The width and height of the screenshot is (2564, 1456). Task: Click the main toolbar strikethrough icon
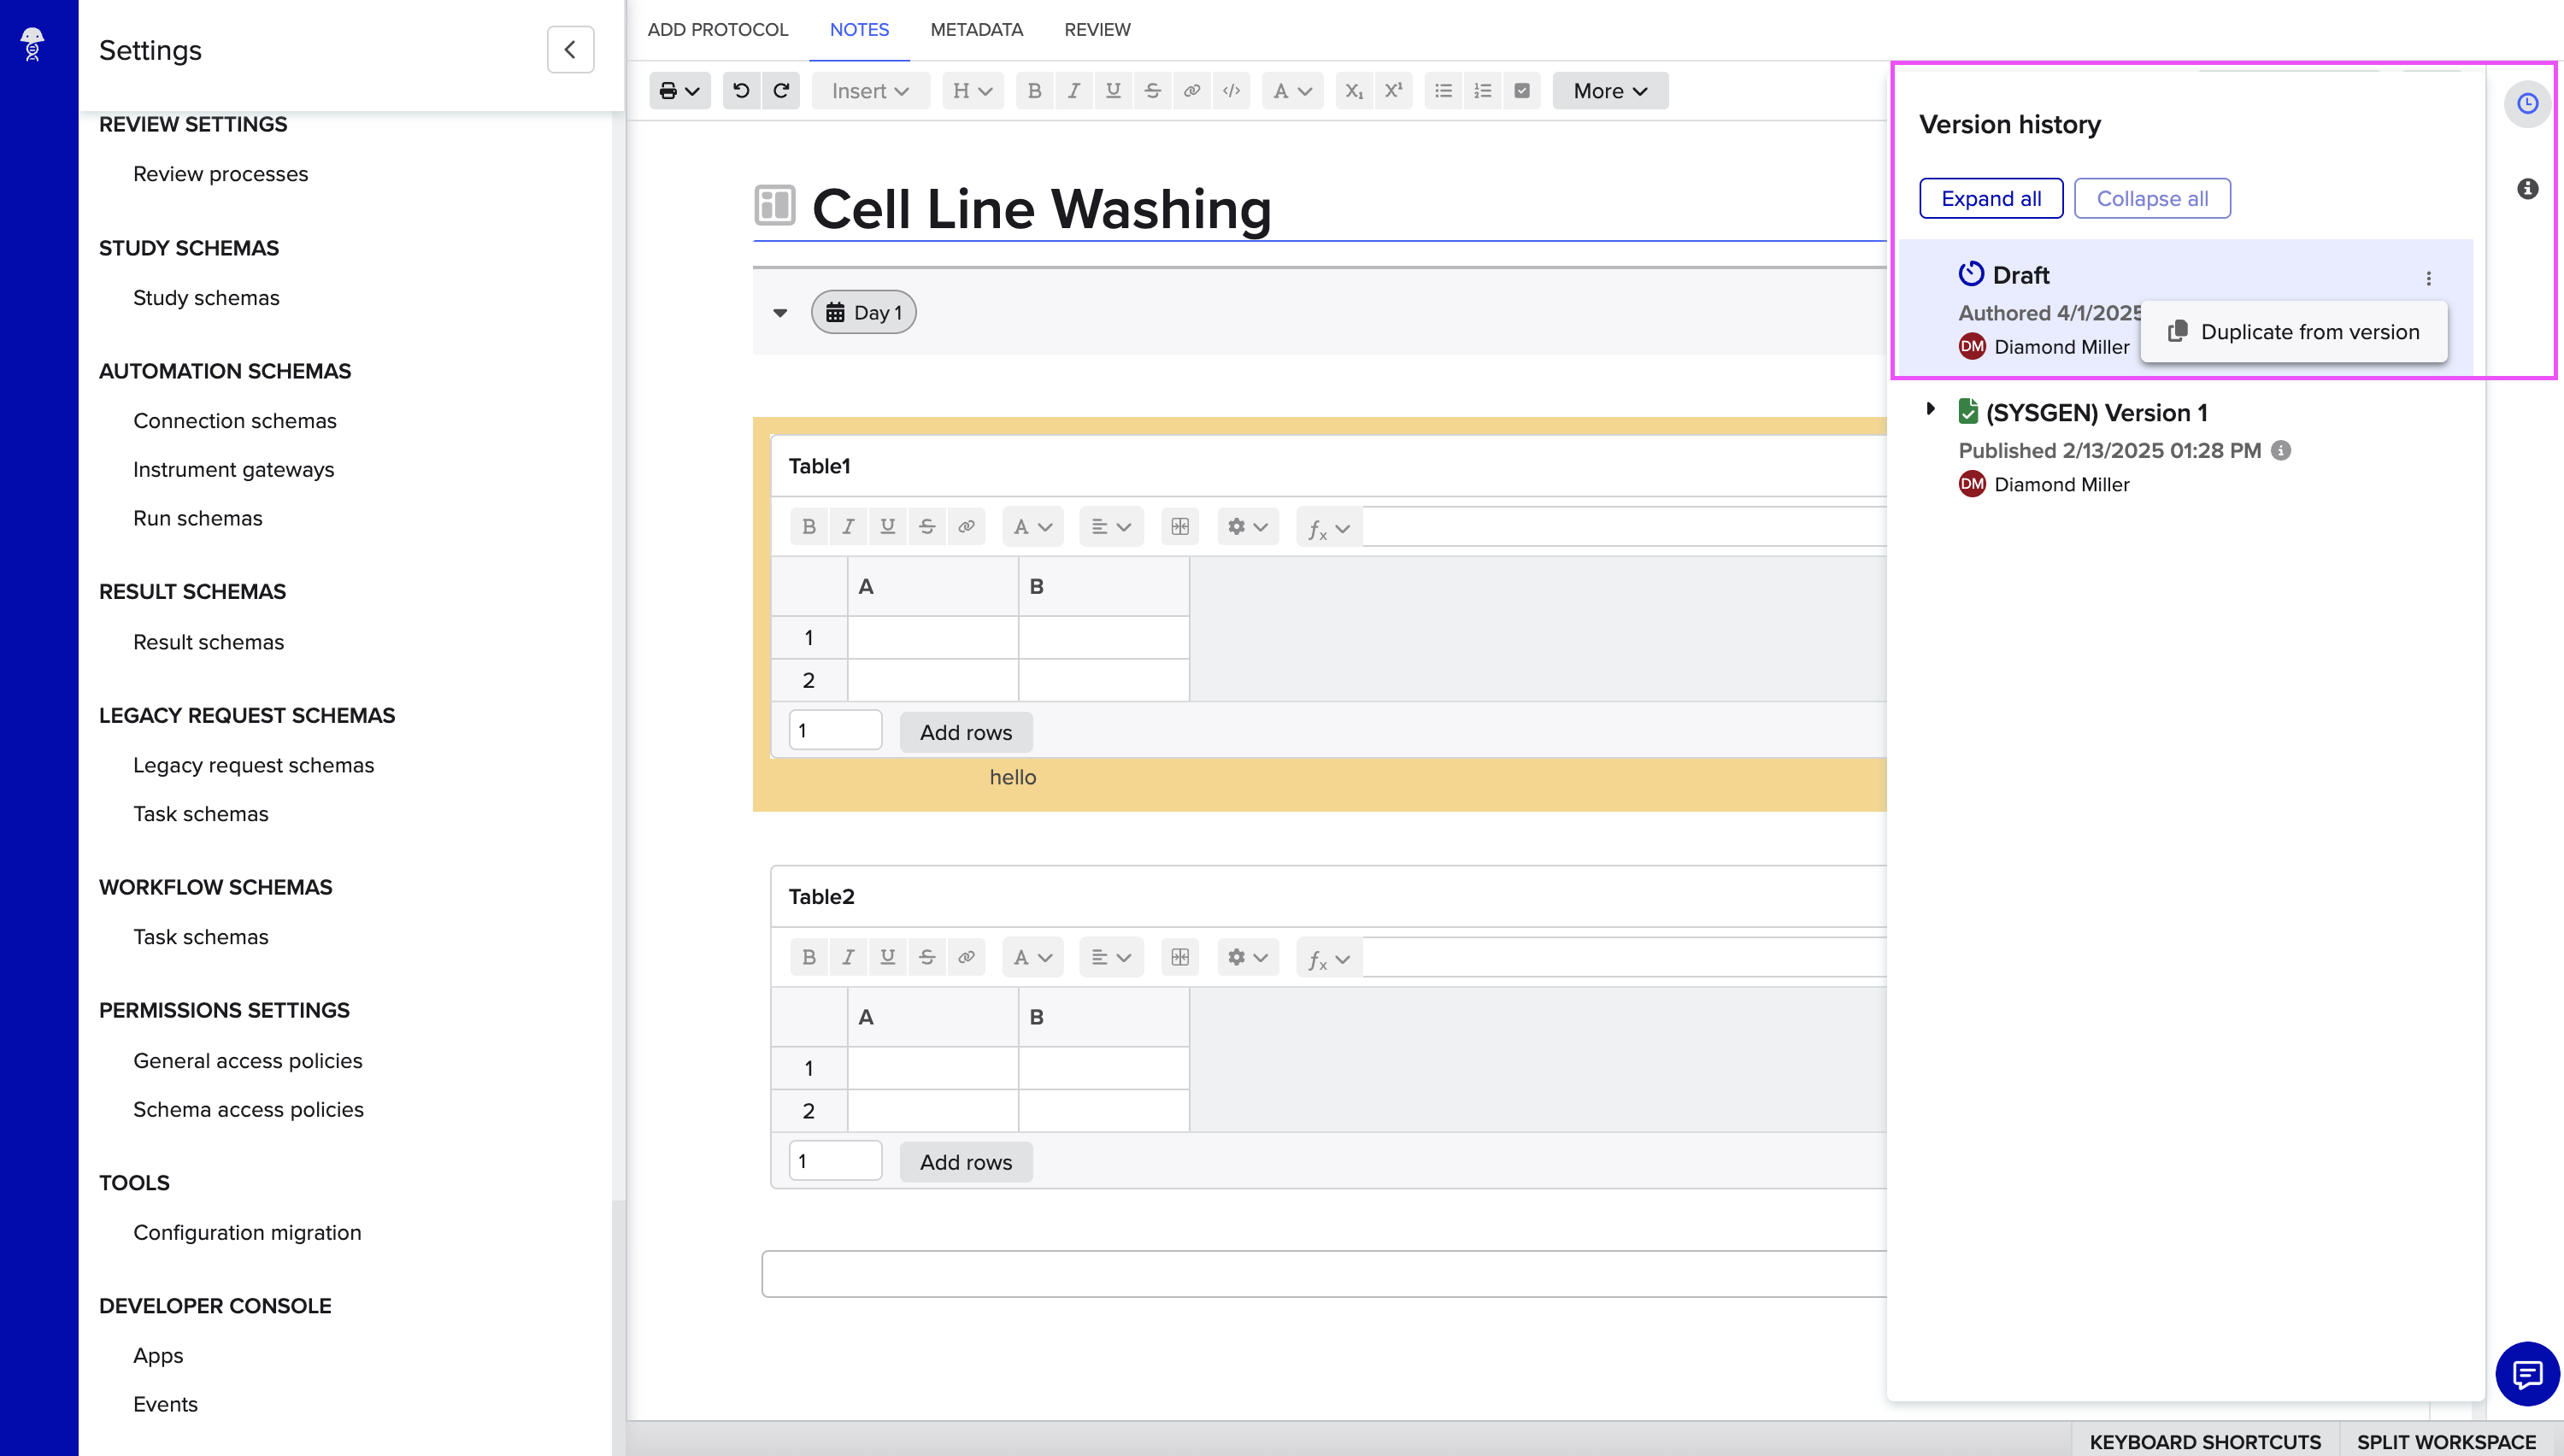pos(1152,91)
